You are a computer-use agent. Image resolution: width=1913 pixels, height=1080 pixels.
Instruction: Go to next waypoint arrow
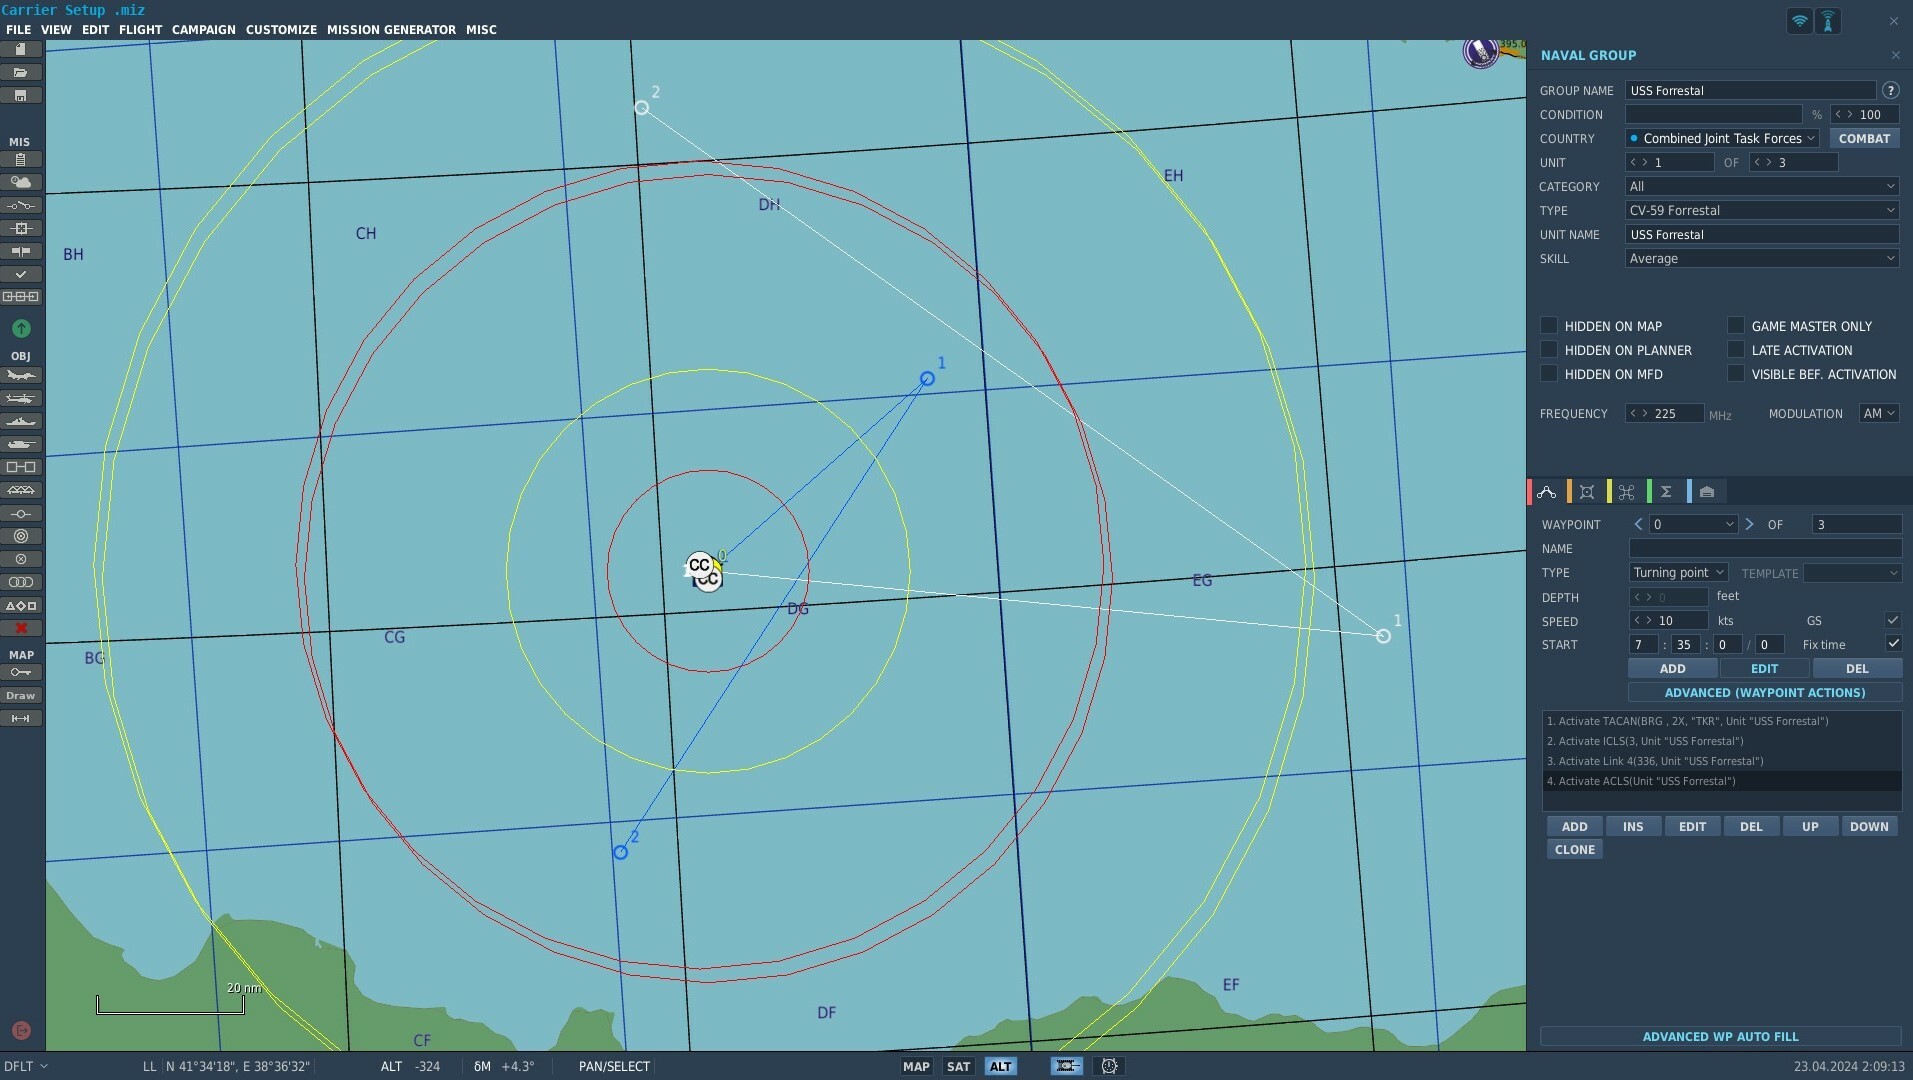pyautogui.click(x=1749, y=524)
